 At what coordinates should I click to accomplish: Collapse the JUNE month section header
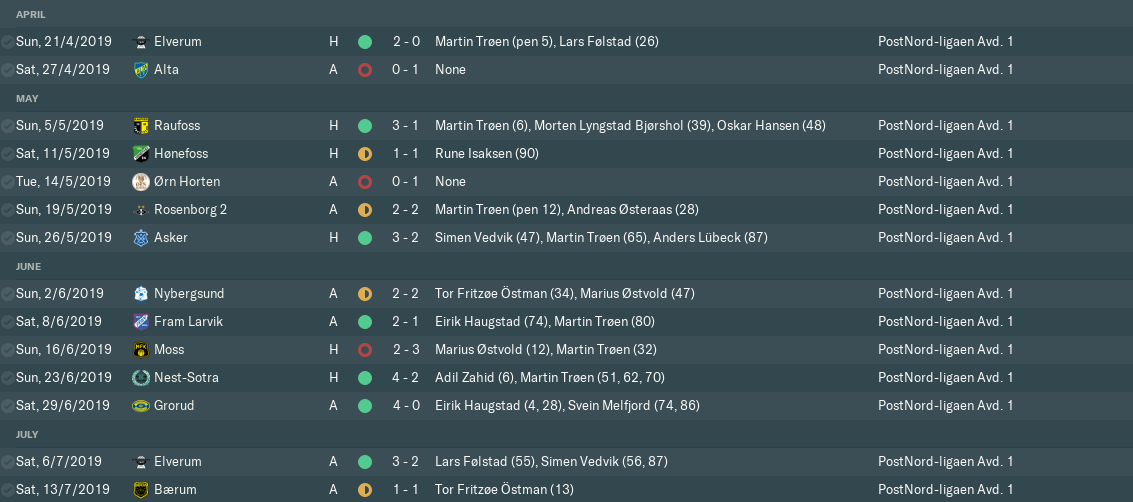[x=28, y=266]
